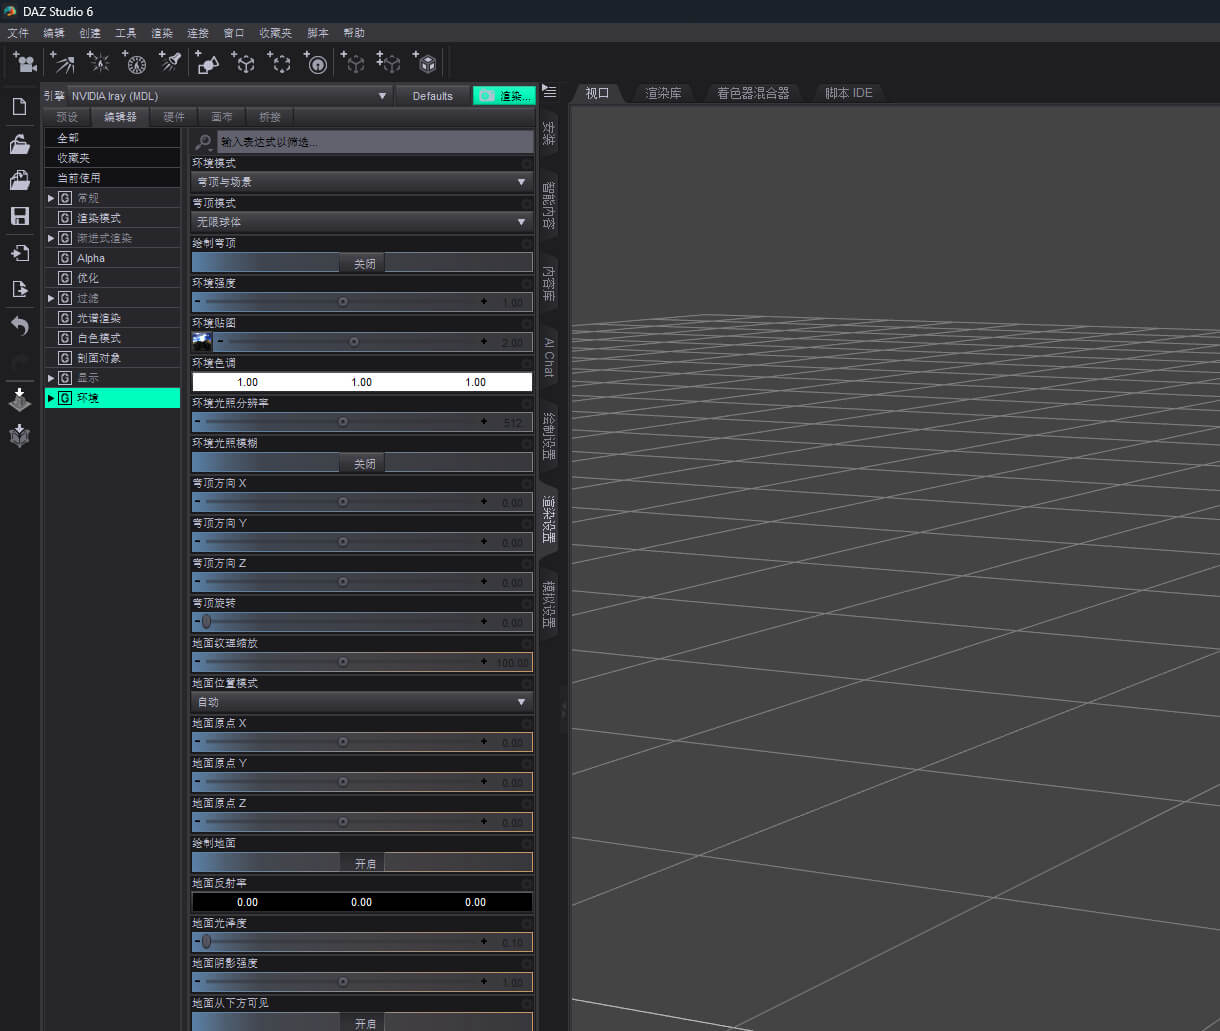The image size is (1220, 1031).
Task: Click the Open file folder icon
Action: tap(19, 145)
